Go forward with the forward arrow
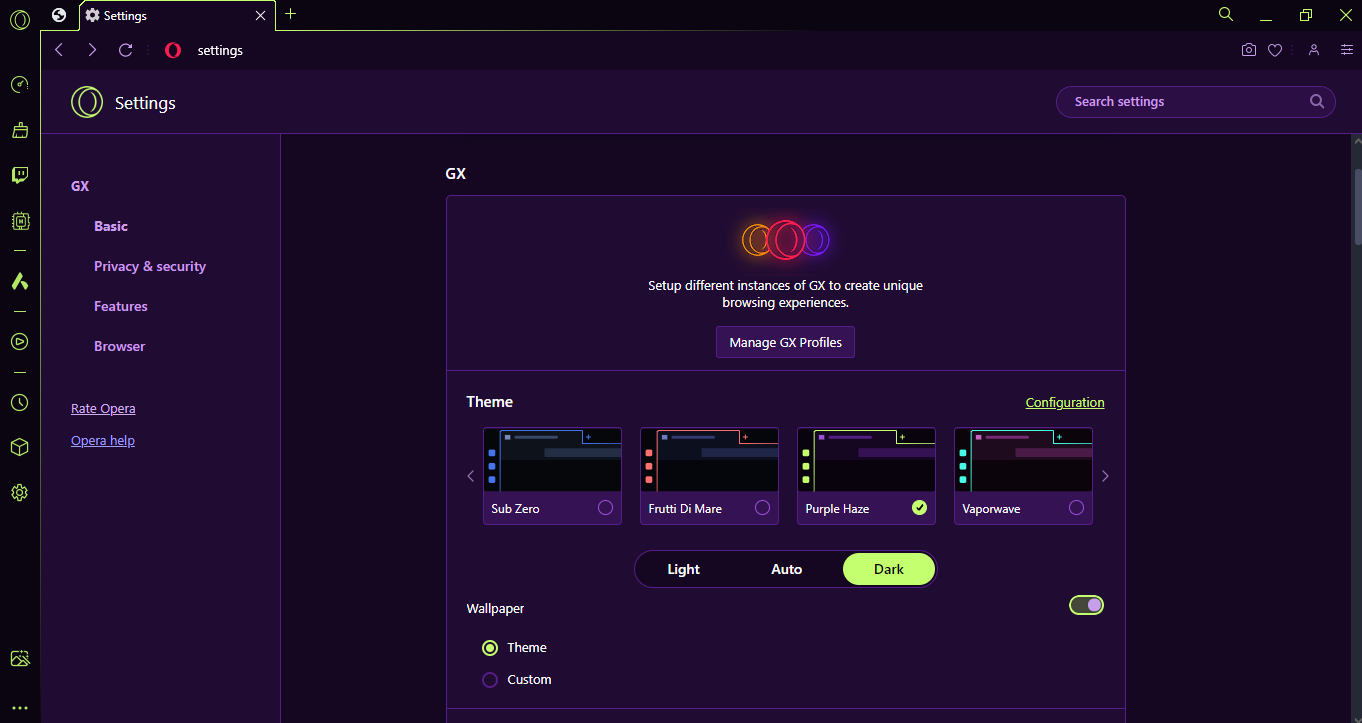 (92, 50)
